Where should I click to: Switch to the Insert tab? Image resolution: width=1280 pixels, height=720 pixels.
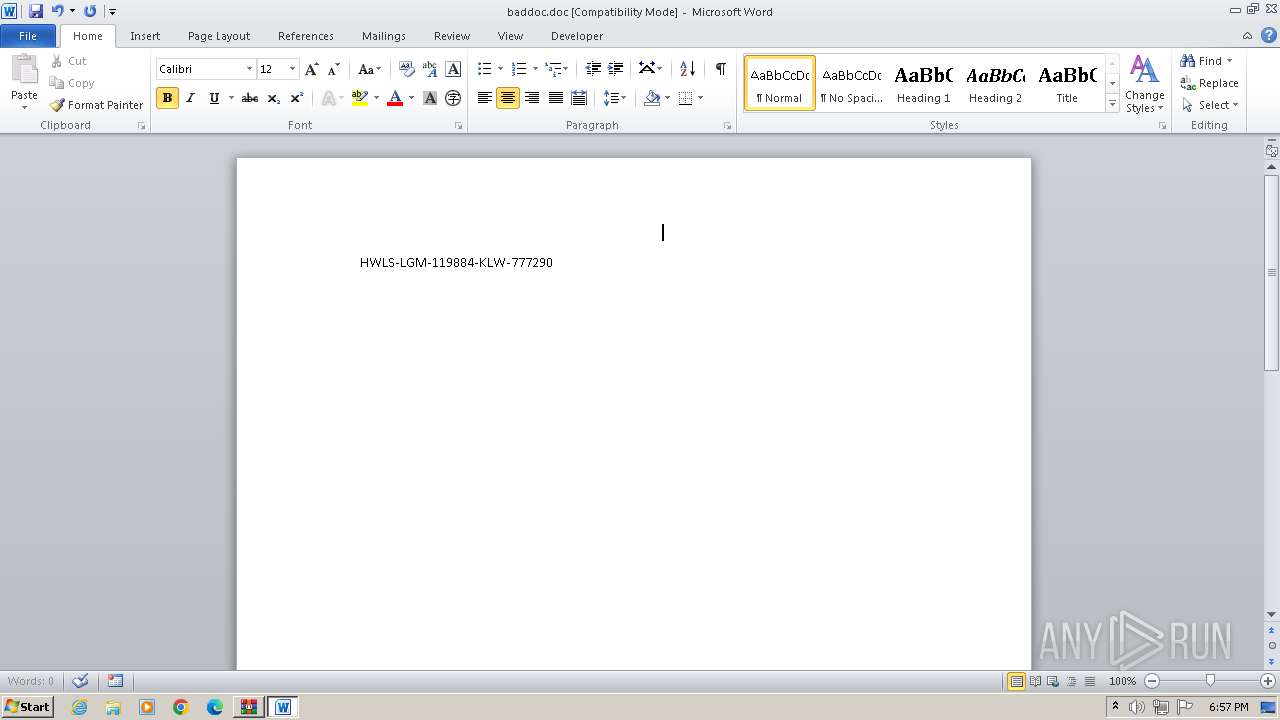tap(145, 36)
